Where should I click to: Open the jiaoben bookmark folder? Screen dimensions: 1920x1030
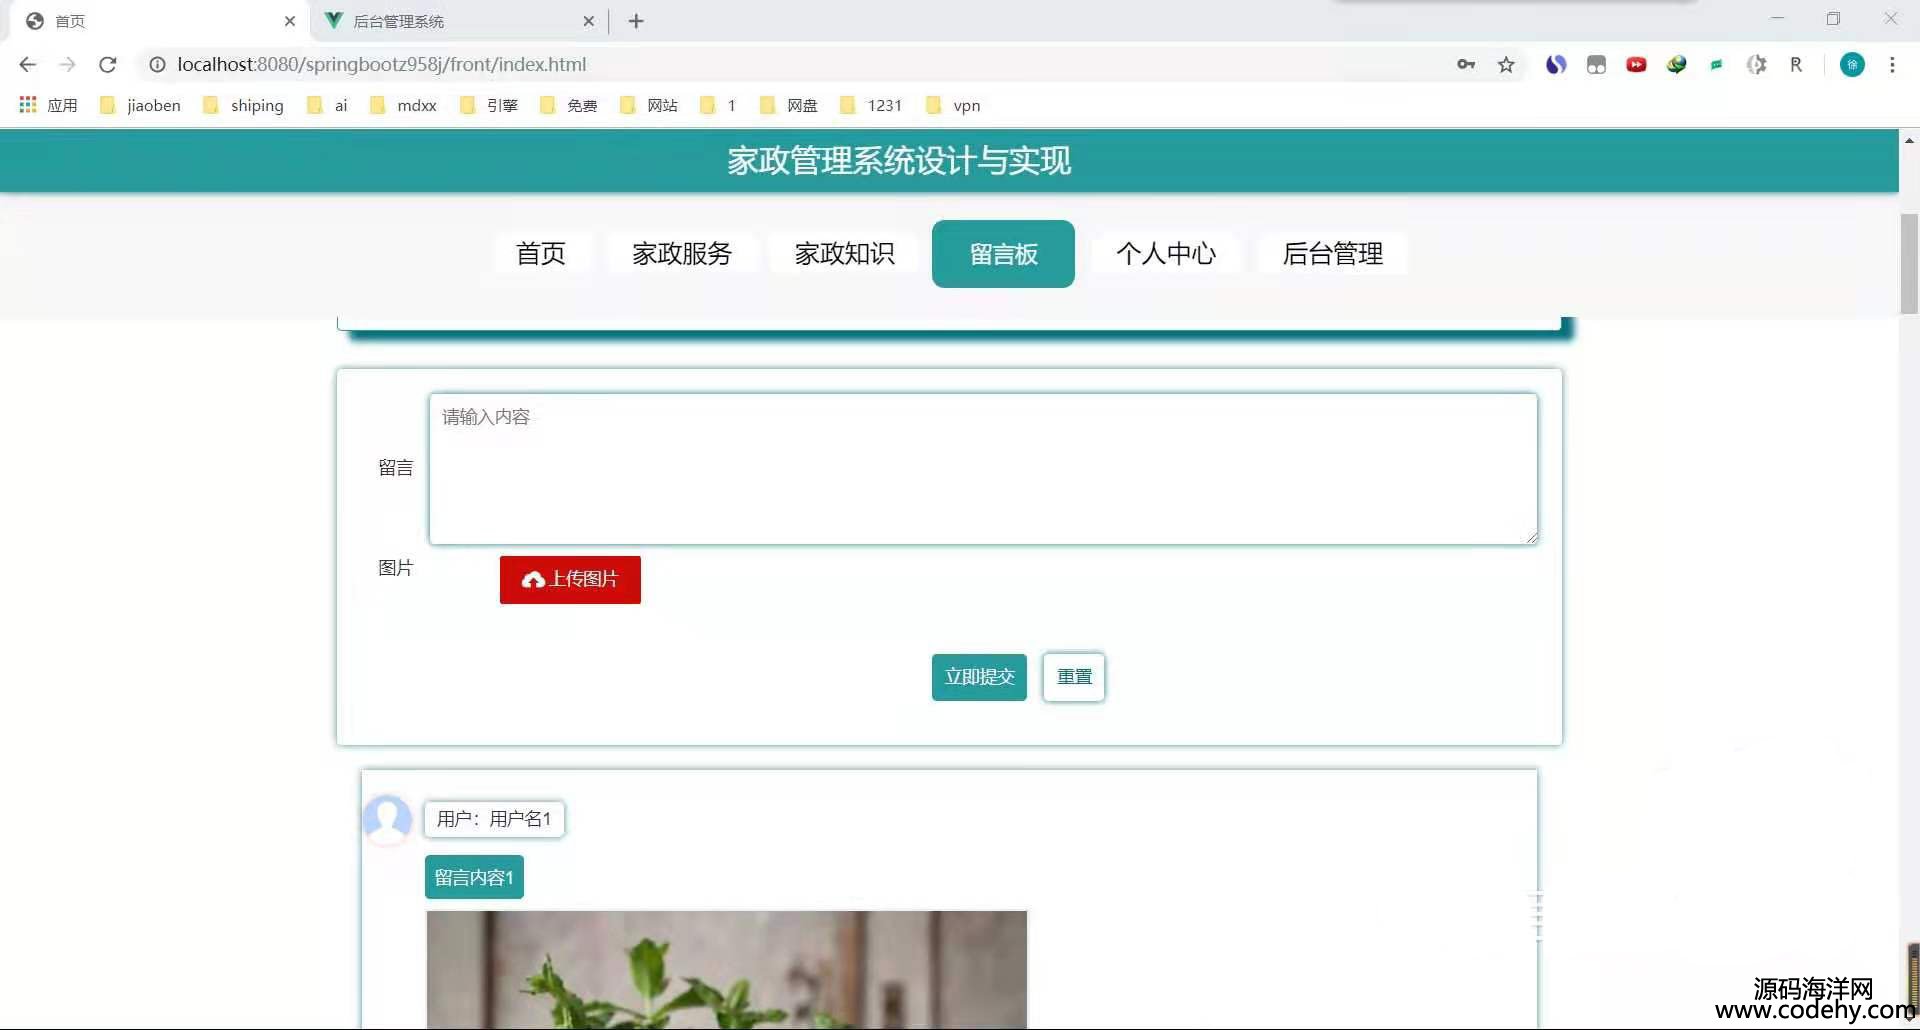(141, 105)
